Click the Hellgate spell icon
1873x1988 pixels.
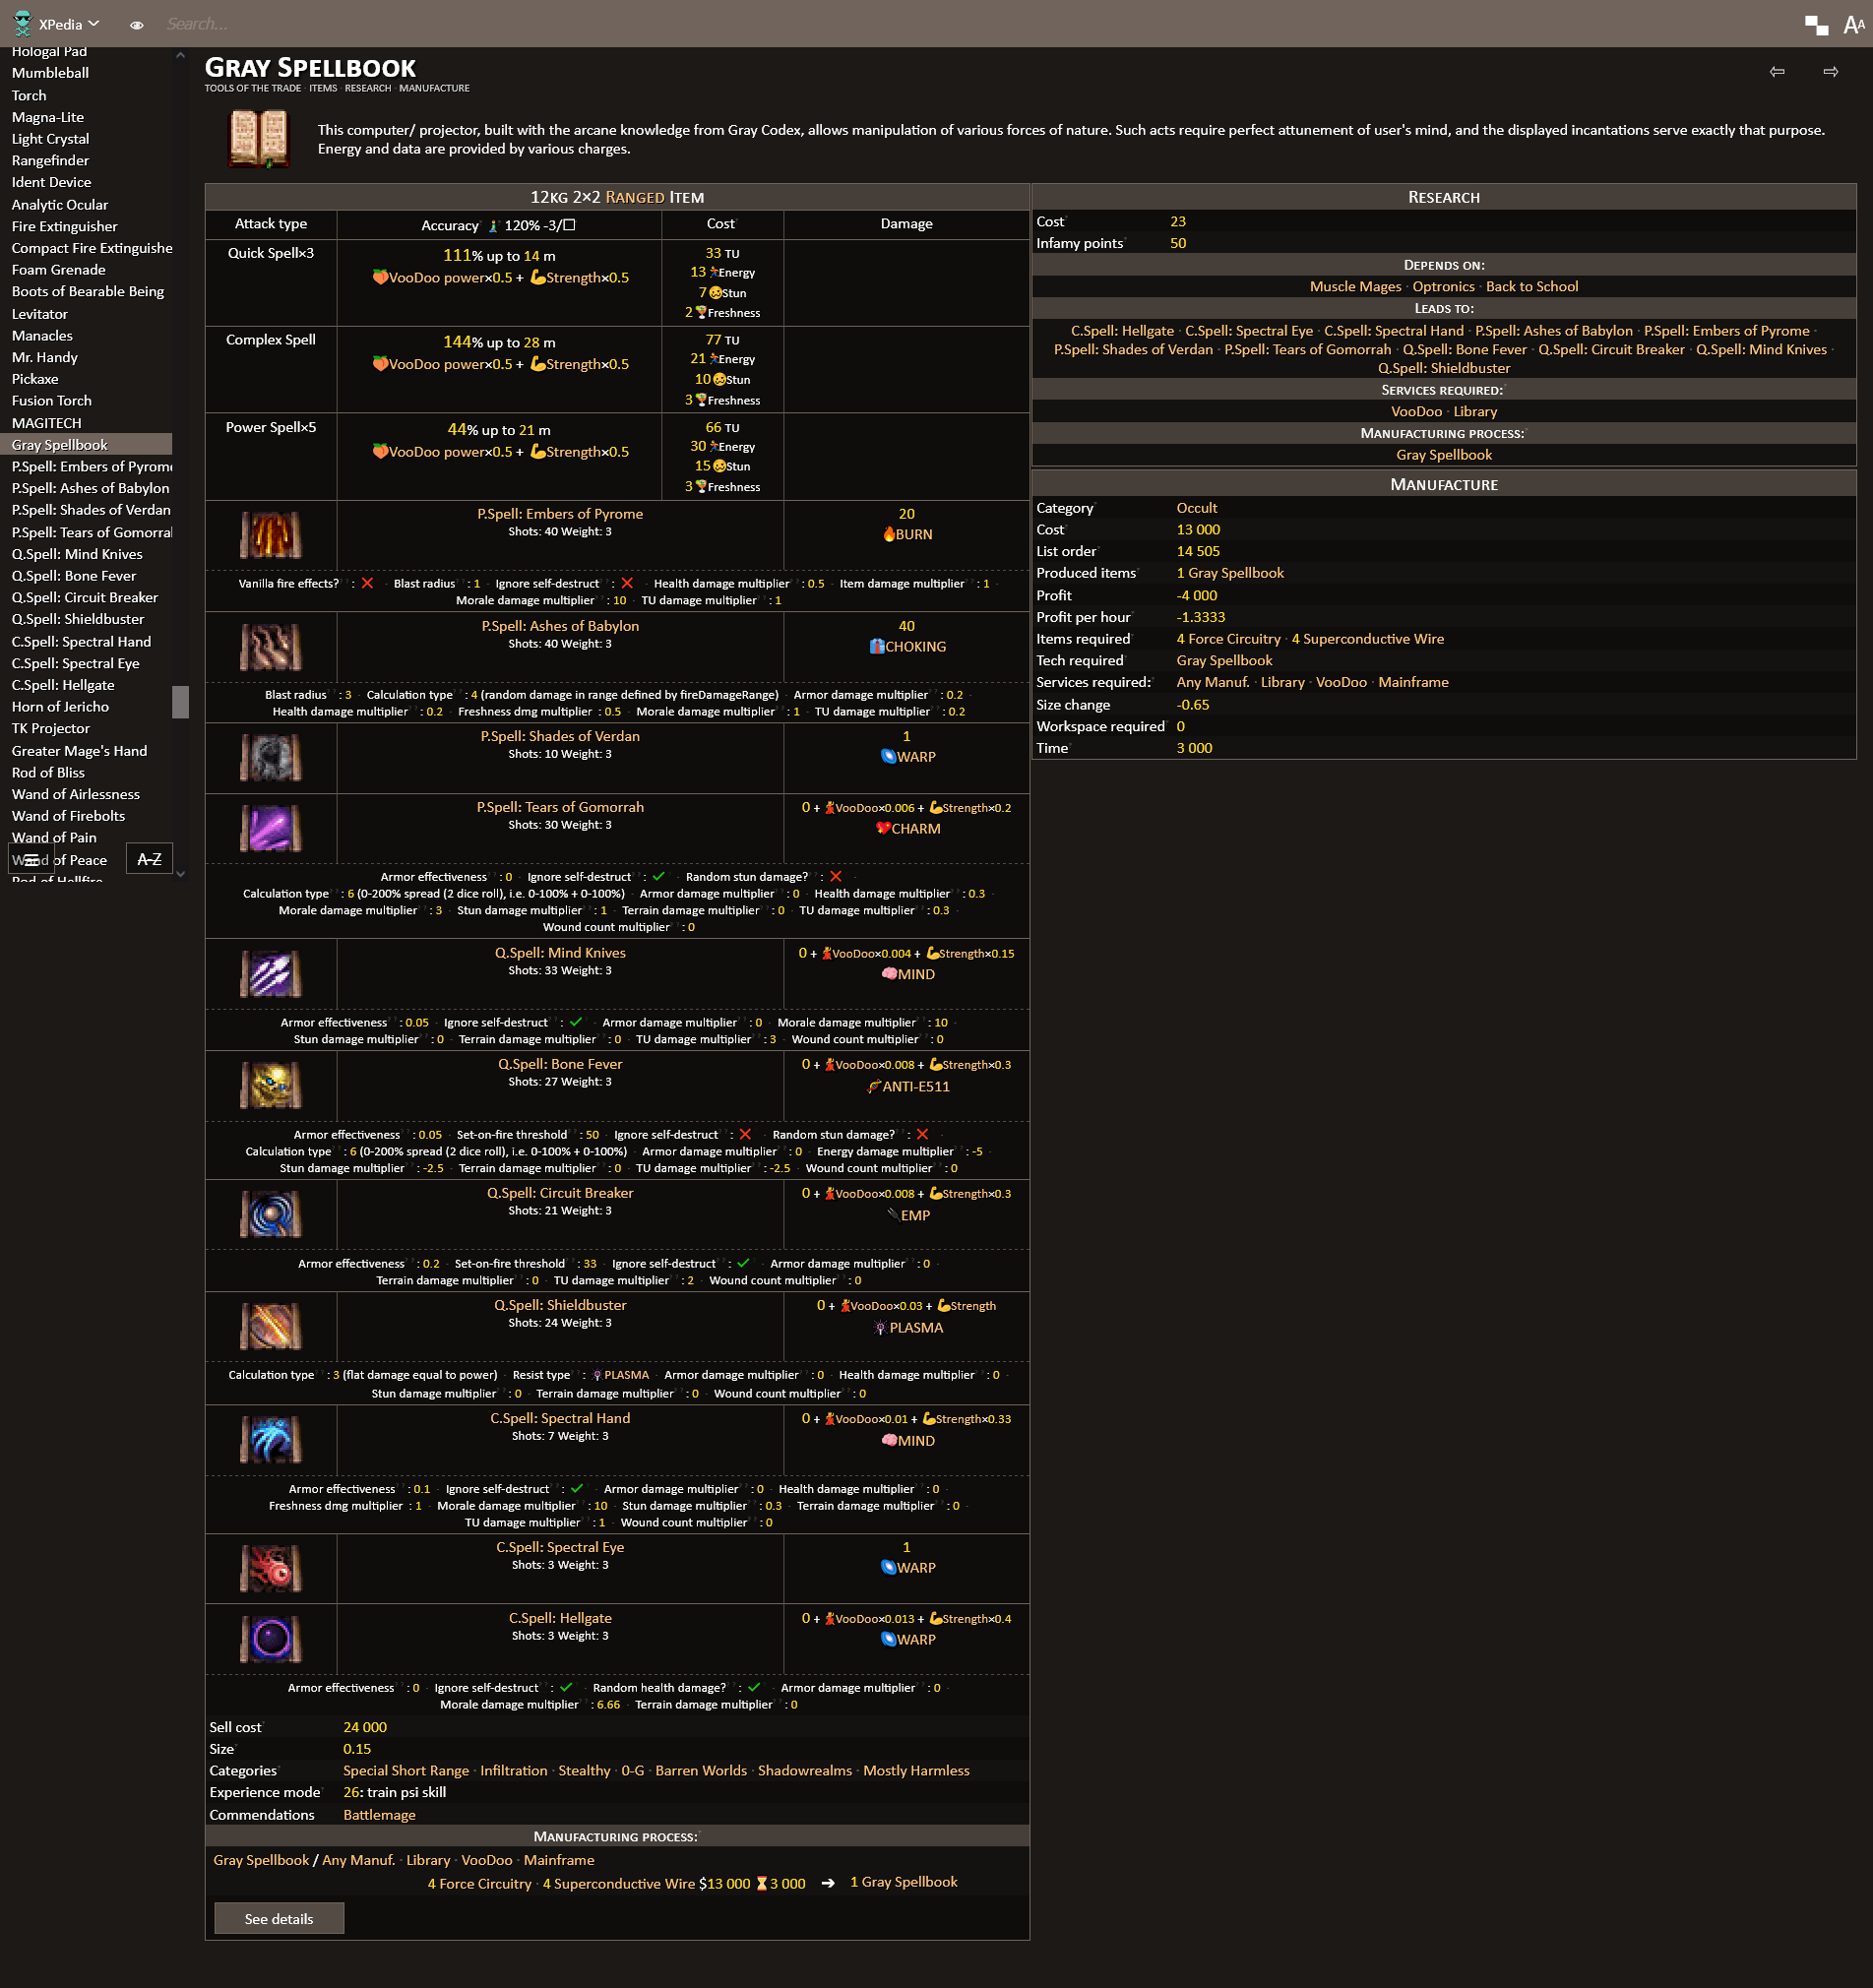(x=271, y=1639)
